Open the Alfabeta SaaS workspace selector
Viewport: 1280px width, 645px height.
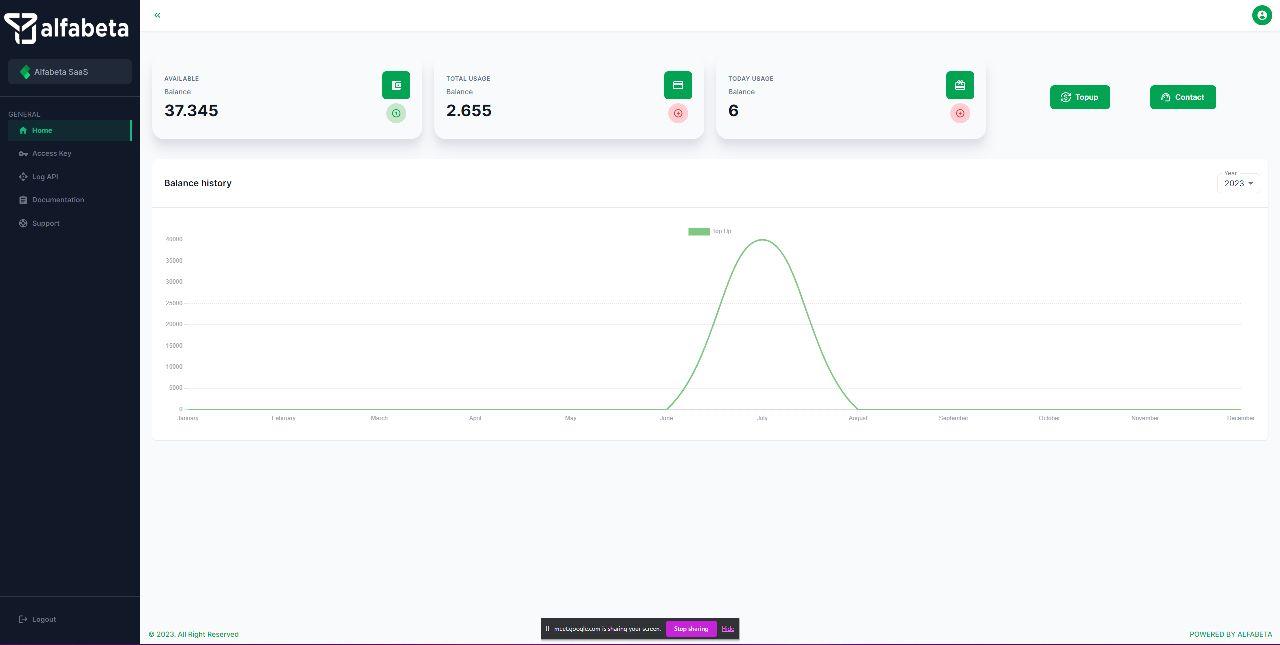point(70,72)
